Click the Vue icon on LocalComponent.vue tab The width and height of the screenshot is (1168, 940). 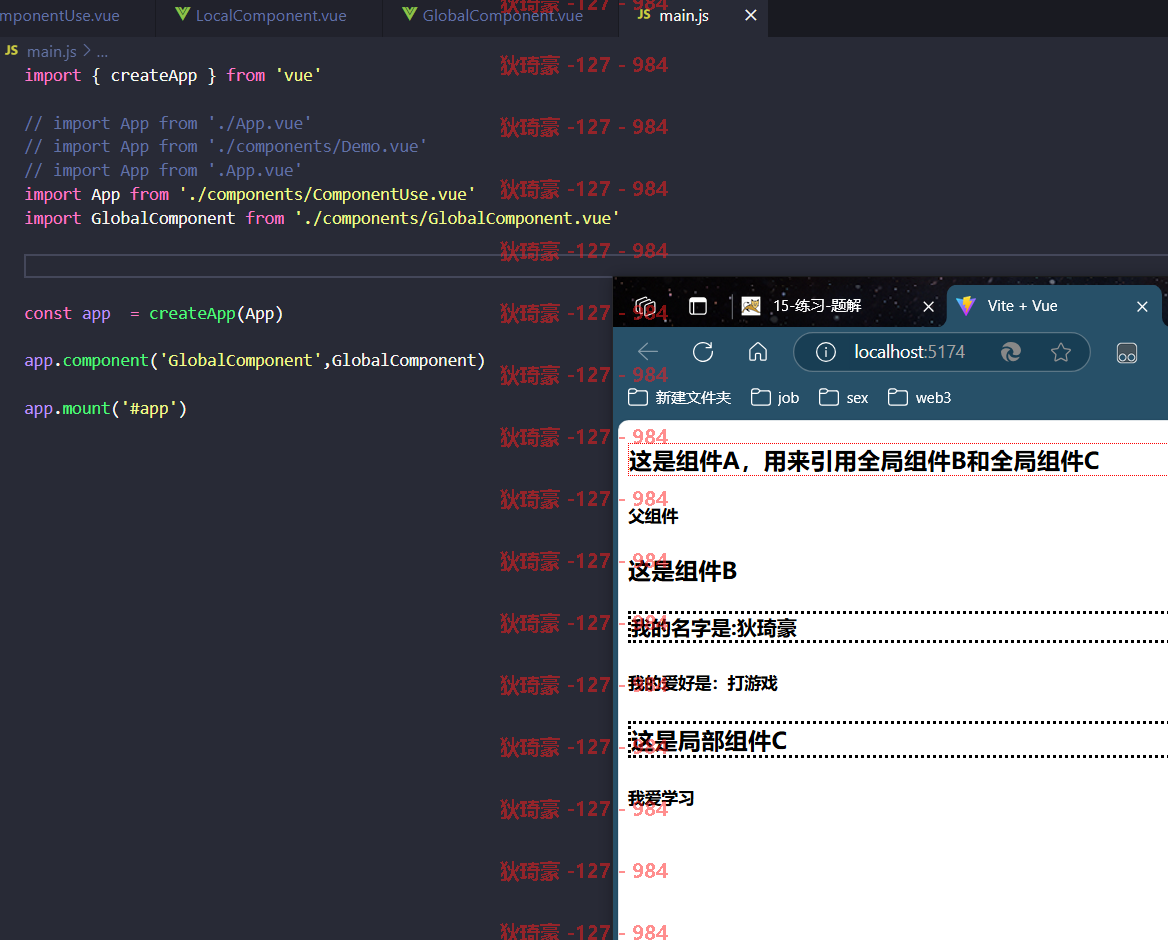click(182, 14)
